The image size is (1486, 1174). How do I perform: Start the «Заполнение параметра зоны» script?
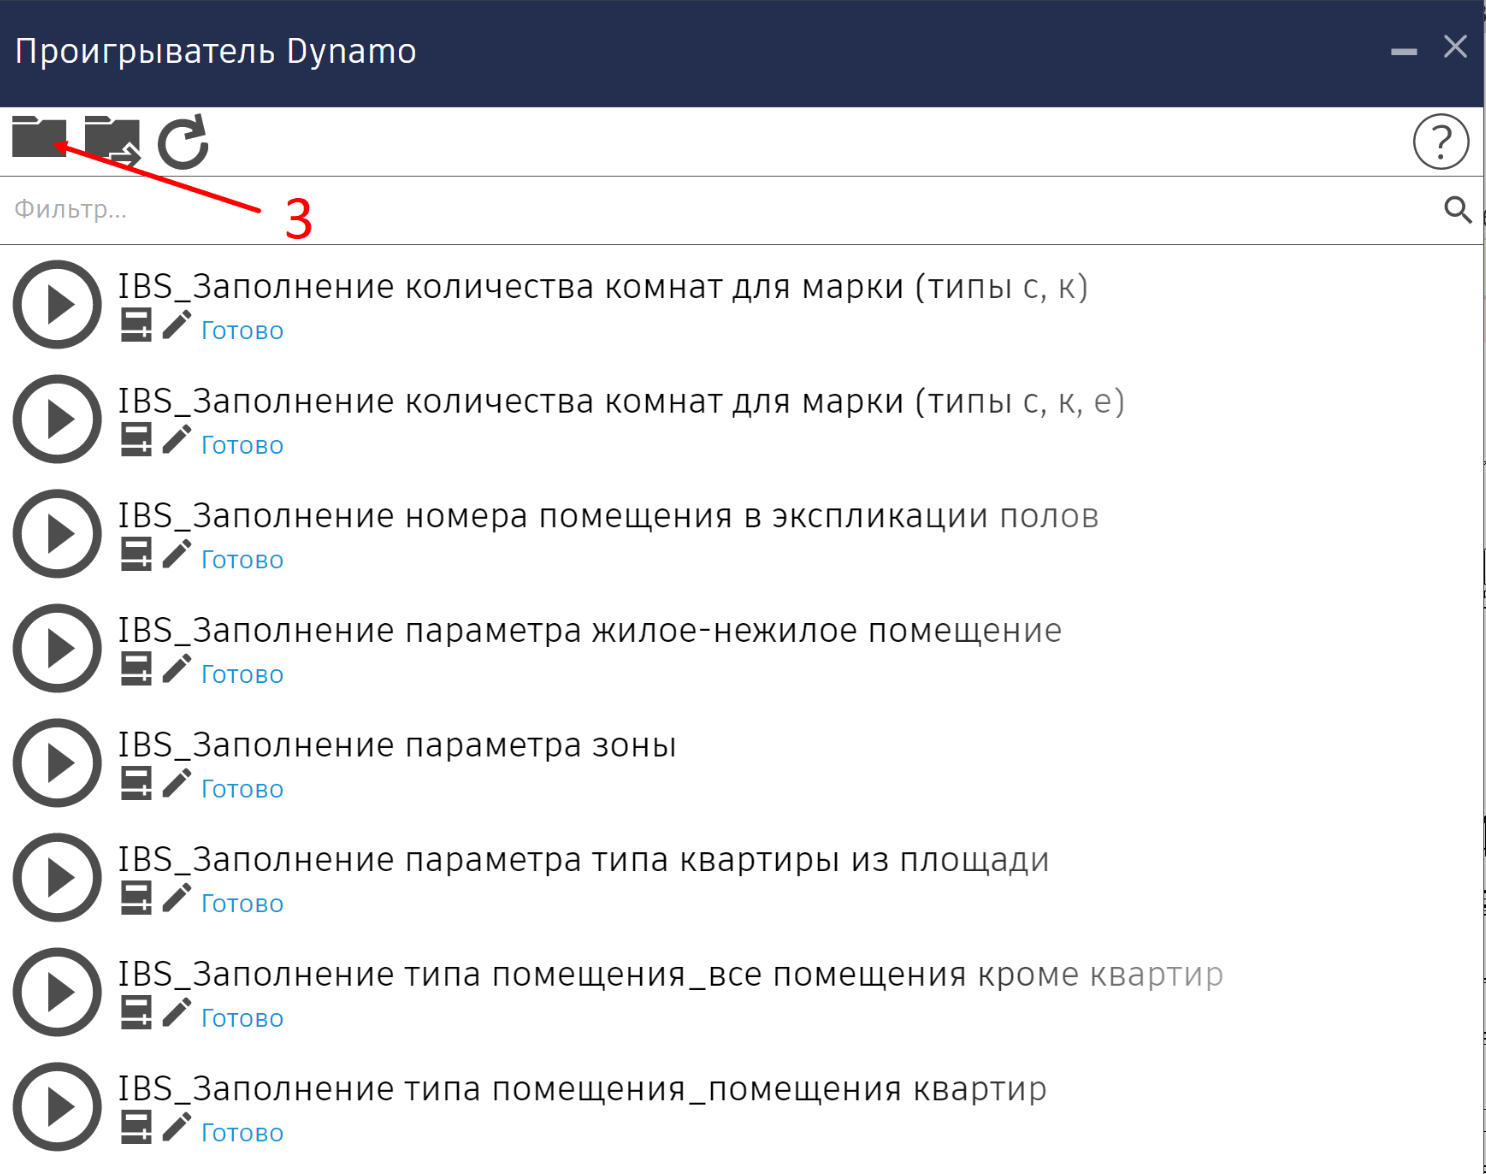point(57,763)
